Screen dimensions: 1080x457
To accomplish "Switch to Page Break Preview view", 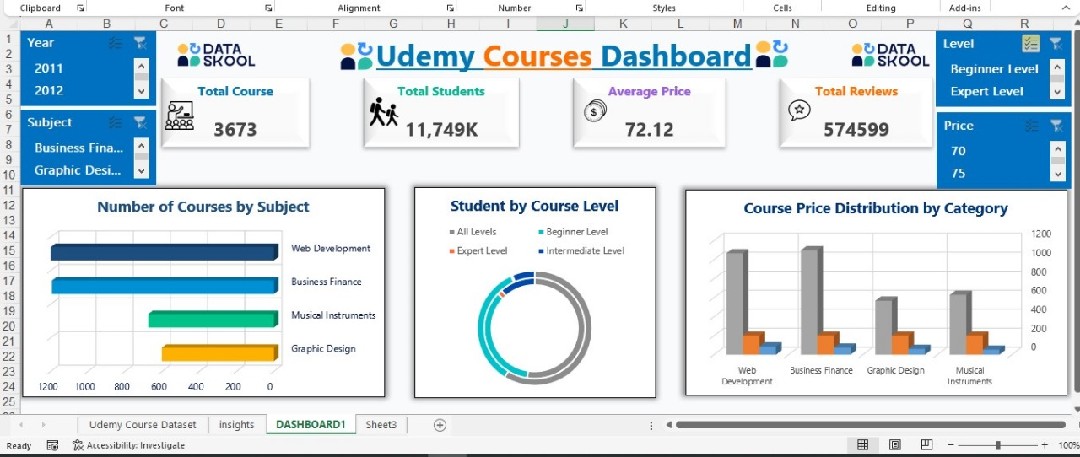I will pos(926,445).
